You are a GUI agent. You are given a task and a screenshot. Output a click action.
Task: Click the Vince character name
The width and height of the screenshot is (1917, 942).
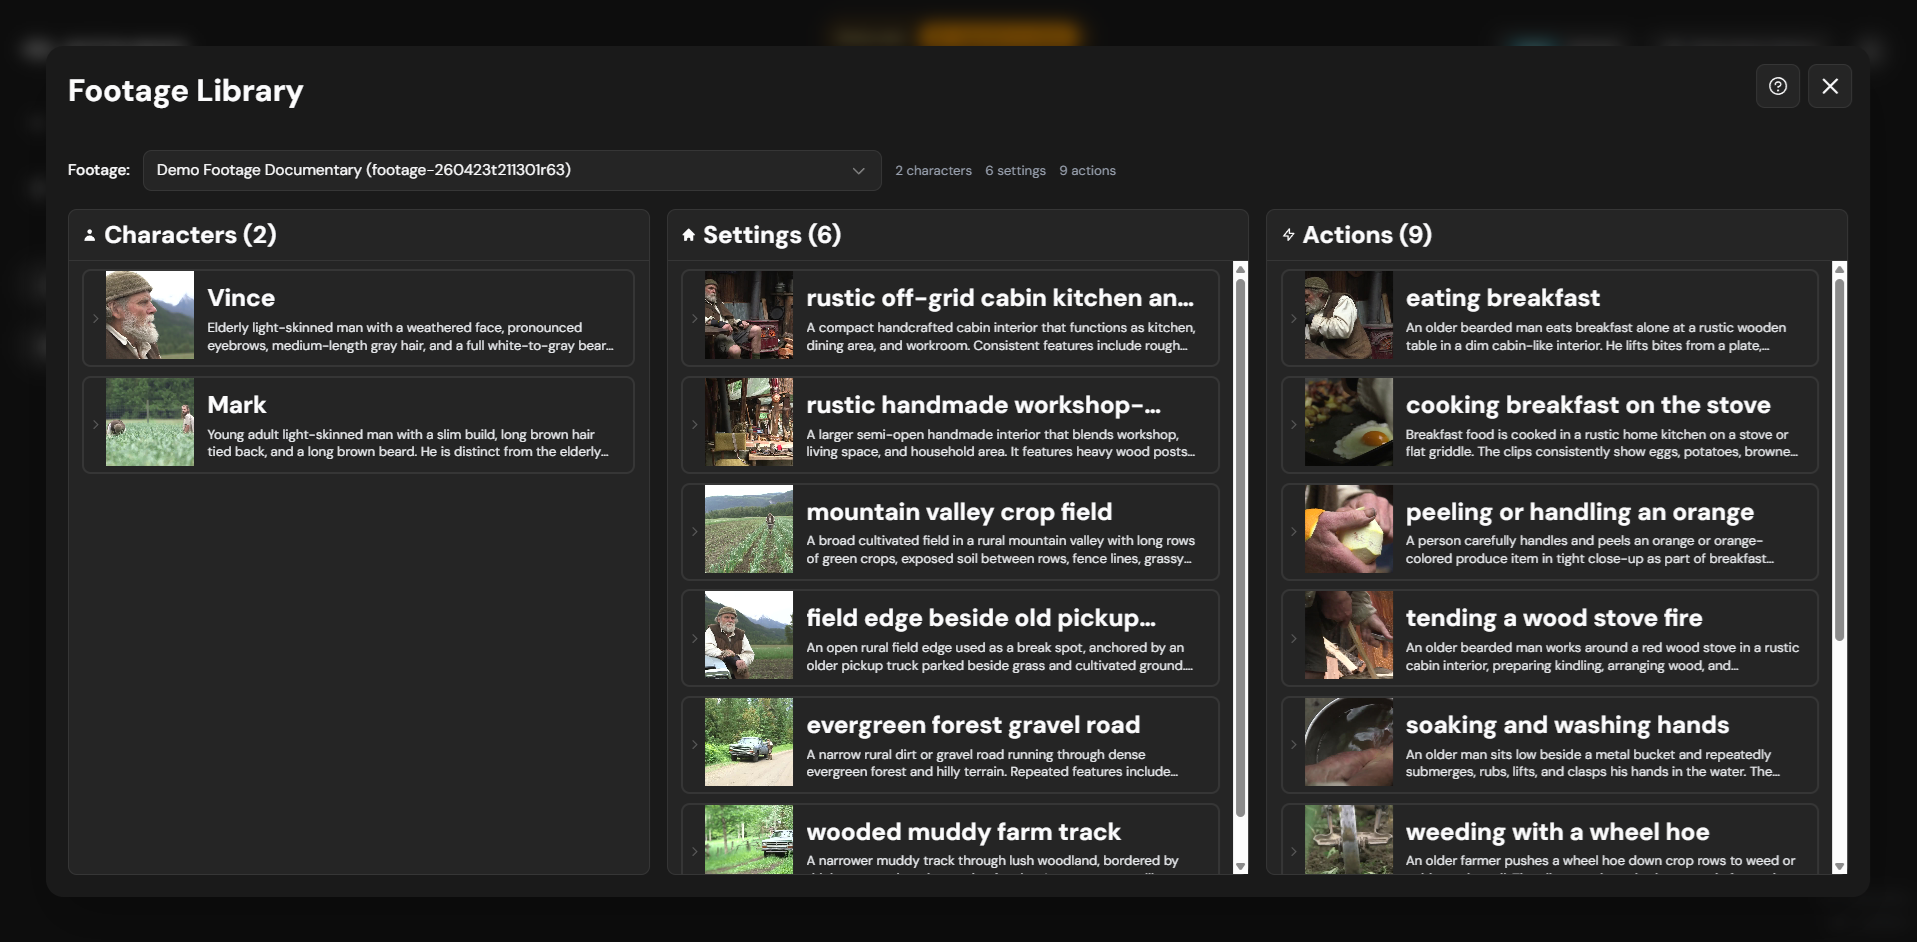tap(241, 298)
